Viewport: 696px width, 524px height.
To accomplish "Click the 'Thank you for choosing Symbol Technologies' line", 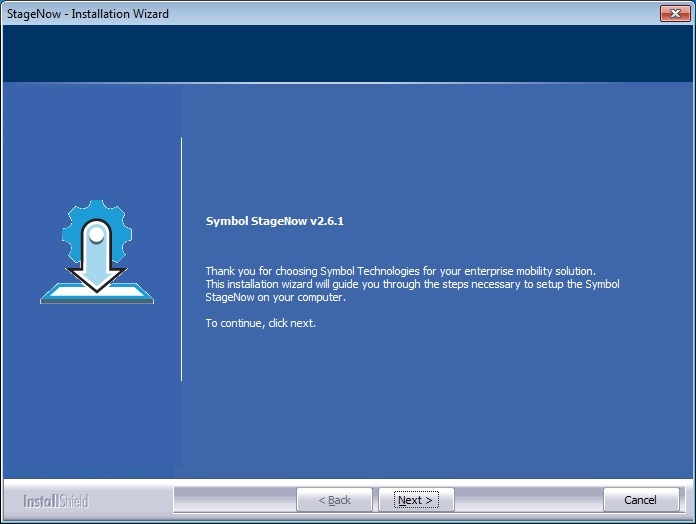I will click(400, 271).
